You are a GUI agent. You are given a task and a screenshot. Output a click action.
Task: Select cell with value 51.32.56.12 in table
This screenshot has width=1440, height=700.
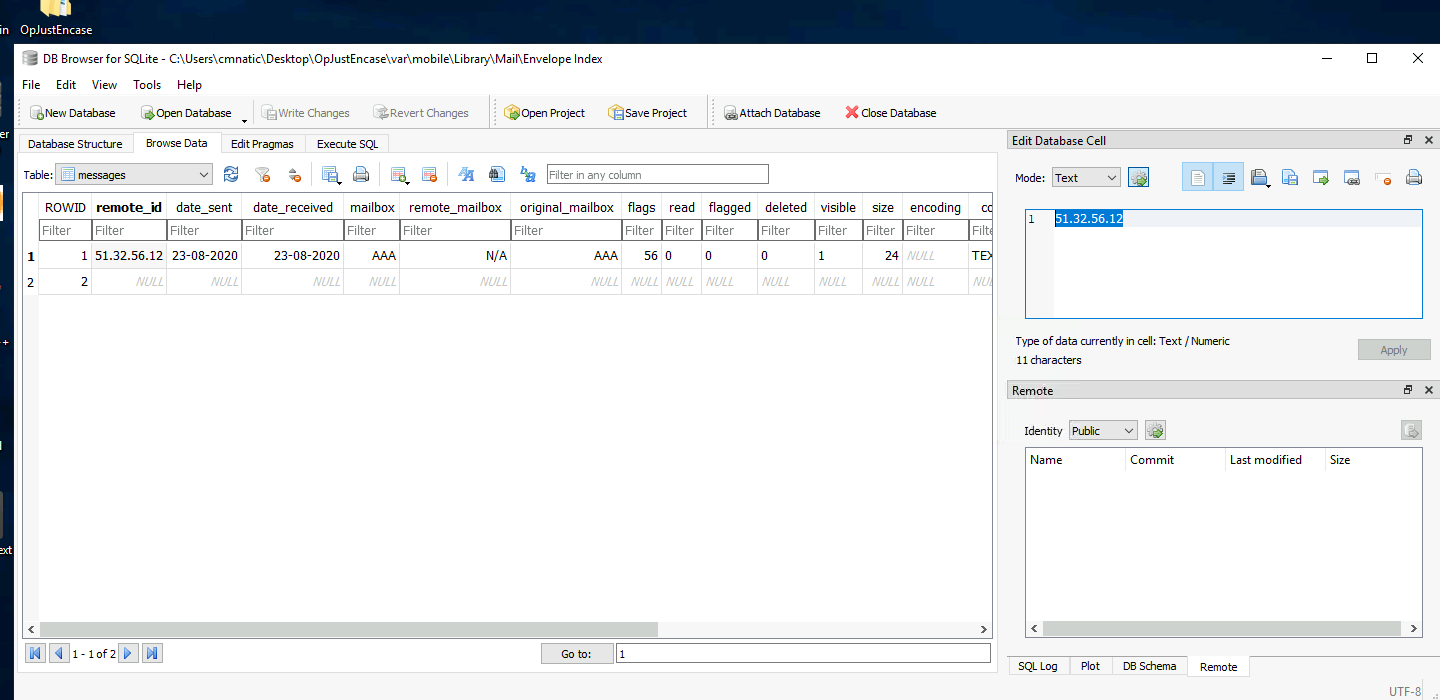click(128, 256)
